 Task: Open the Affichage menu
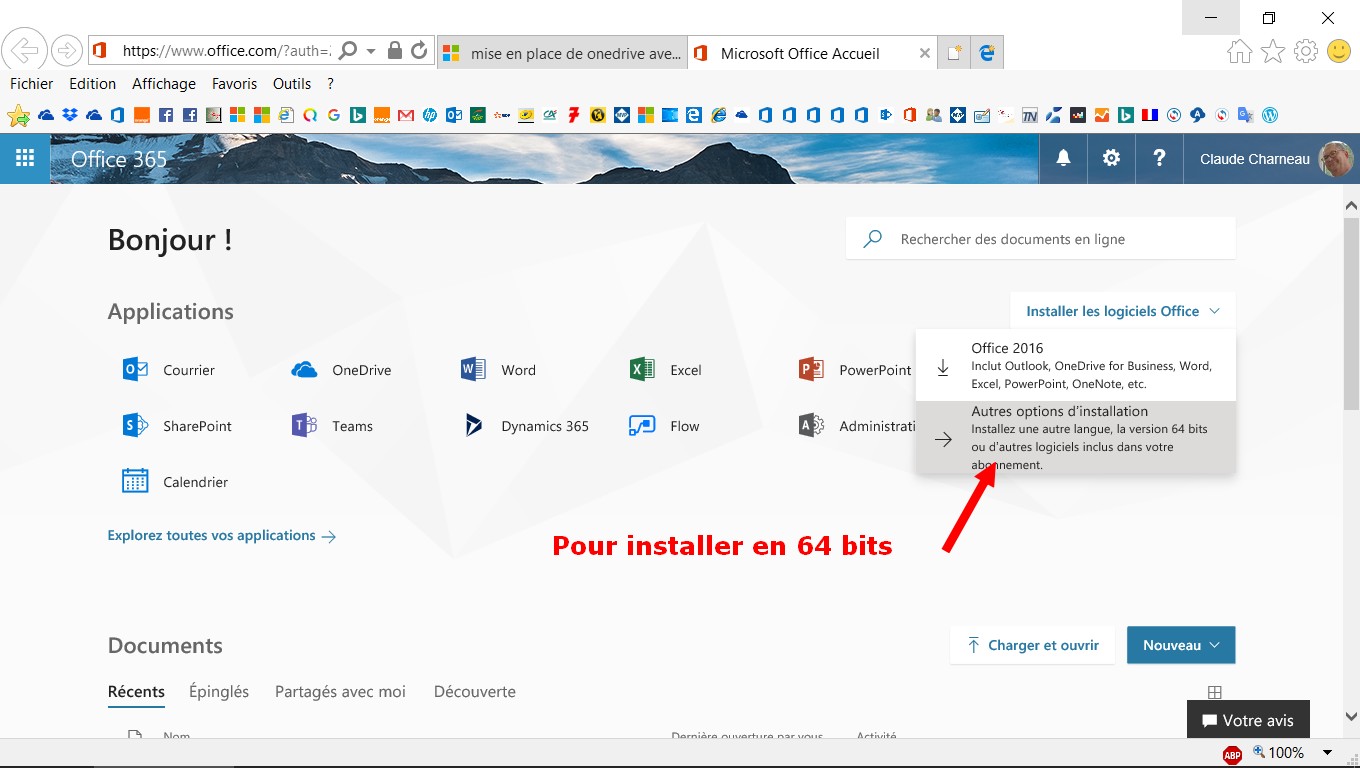coord(164,84)
